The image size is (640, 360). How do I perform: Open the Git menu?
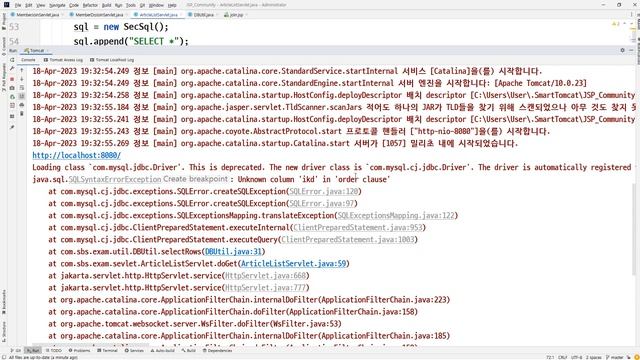142,5
